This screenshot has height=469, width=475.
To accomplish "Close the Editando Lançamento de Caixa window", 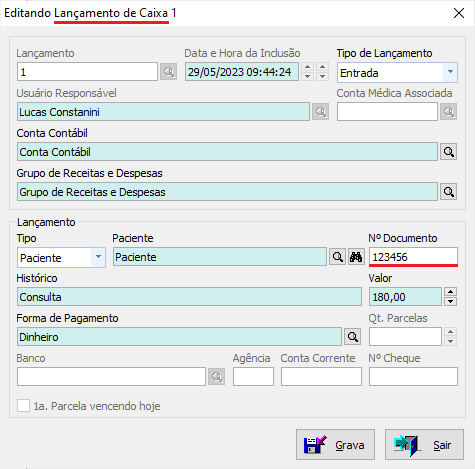I will click(x=459, y=13).
